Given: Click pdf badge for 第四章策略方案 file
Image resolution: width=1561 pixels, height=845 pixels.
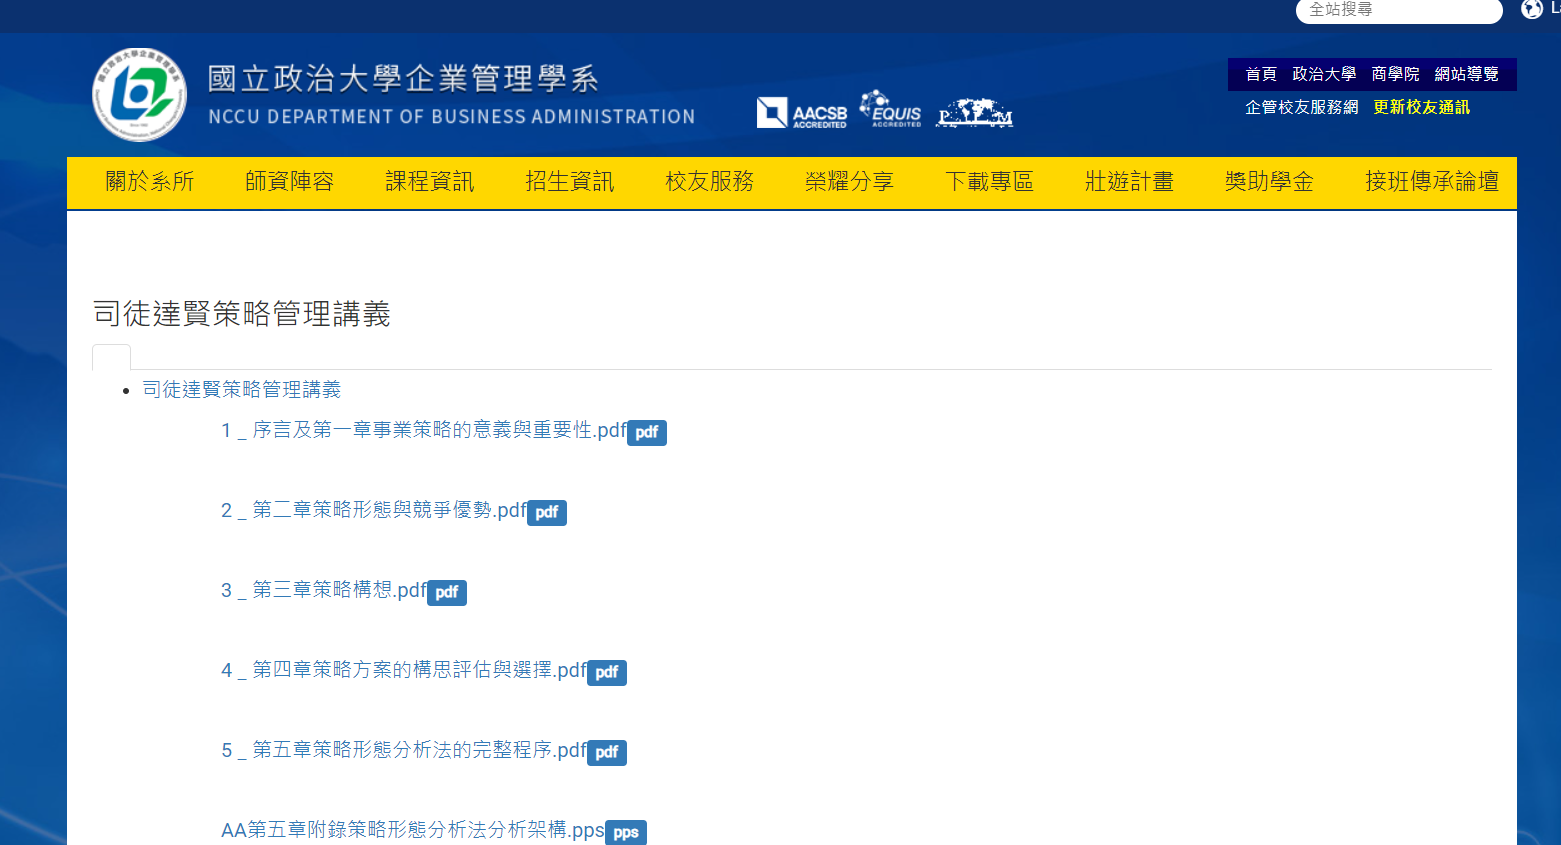Looking at the screenshot, I should [x=607, y=672].
